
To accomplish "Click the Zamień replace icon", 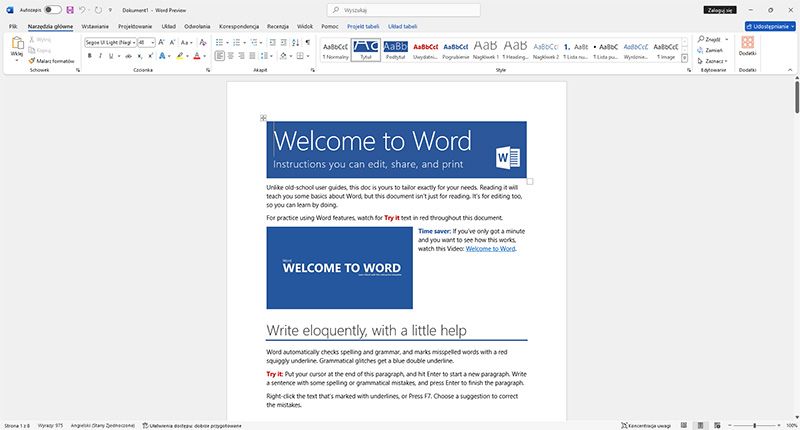I will tap(710, 49).
